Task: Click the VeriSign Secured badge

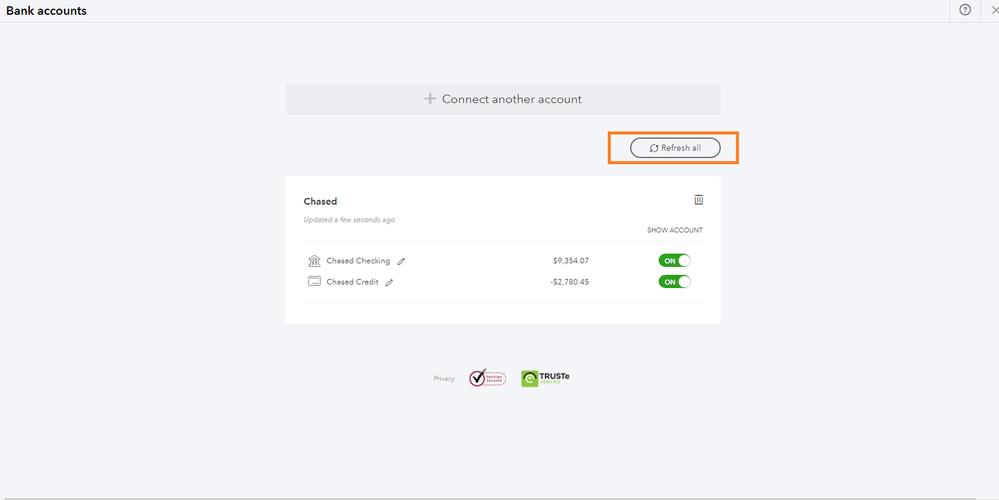Action: click(487, 378)
